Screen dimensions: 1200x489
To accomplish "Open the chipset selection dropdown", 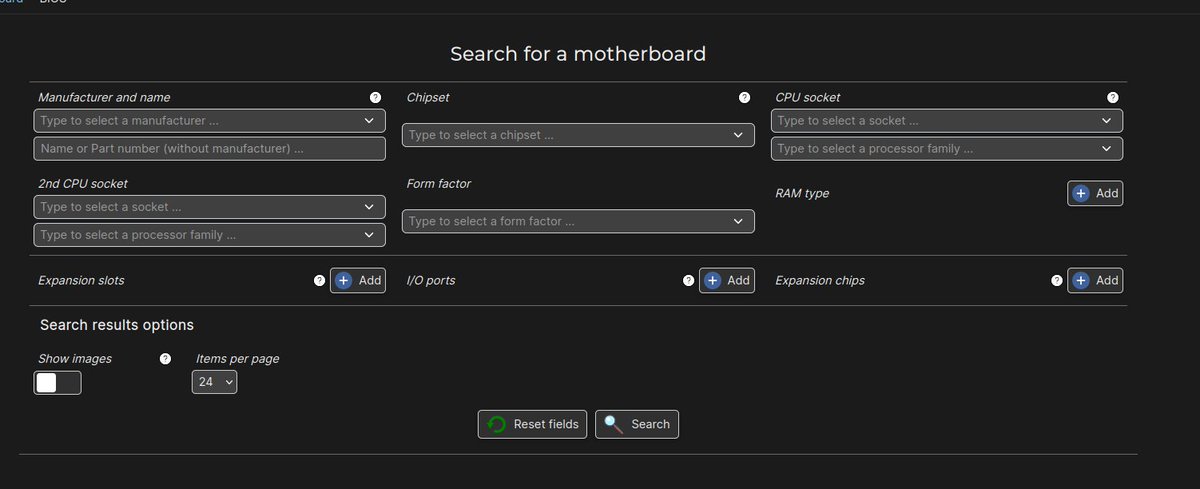I will tap(578, 135).
